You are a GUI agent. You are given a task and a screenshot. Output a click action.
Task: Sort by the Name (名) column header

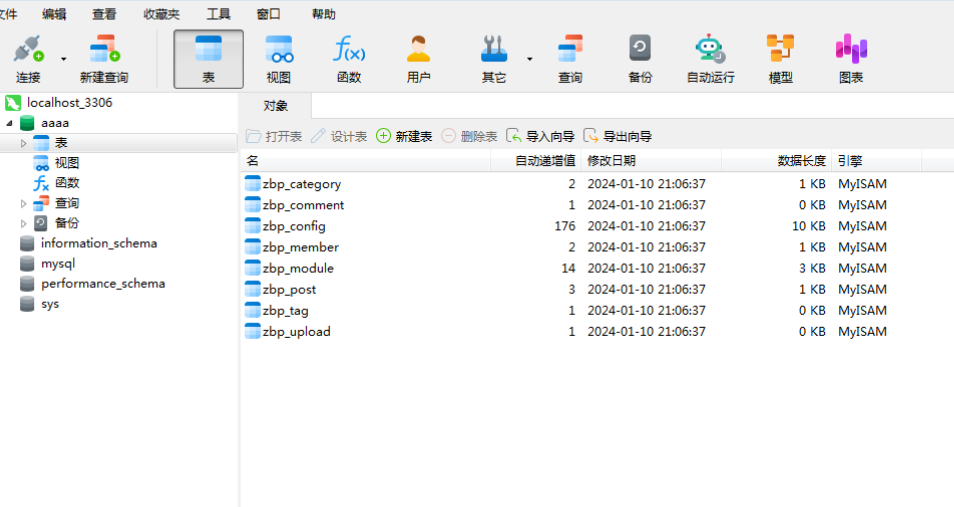pyautogui.click(x=366, y=161)
